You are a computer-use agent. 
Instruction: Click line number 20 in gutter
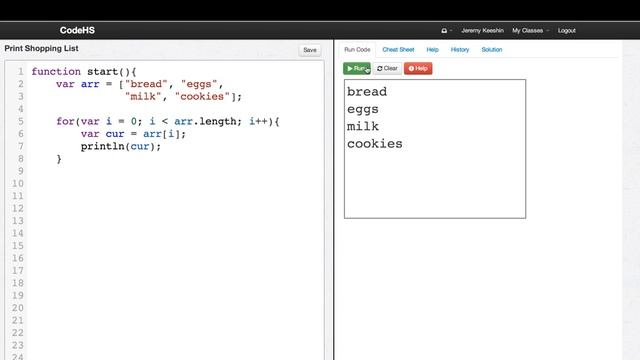coord(18,308)
